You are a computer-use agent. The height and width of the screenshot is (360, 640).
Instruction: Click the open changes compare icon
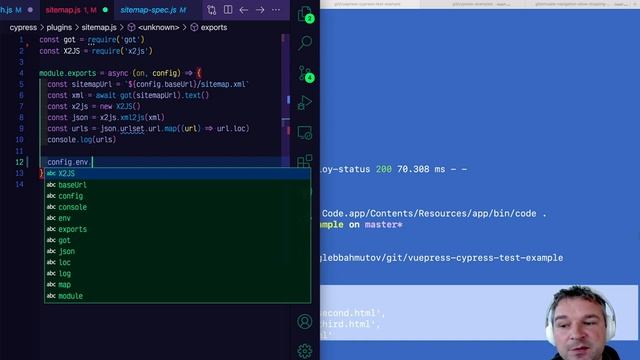tap(211, 10)
